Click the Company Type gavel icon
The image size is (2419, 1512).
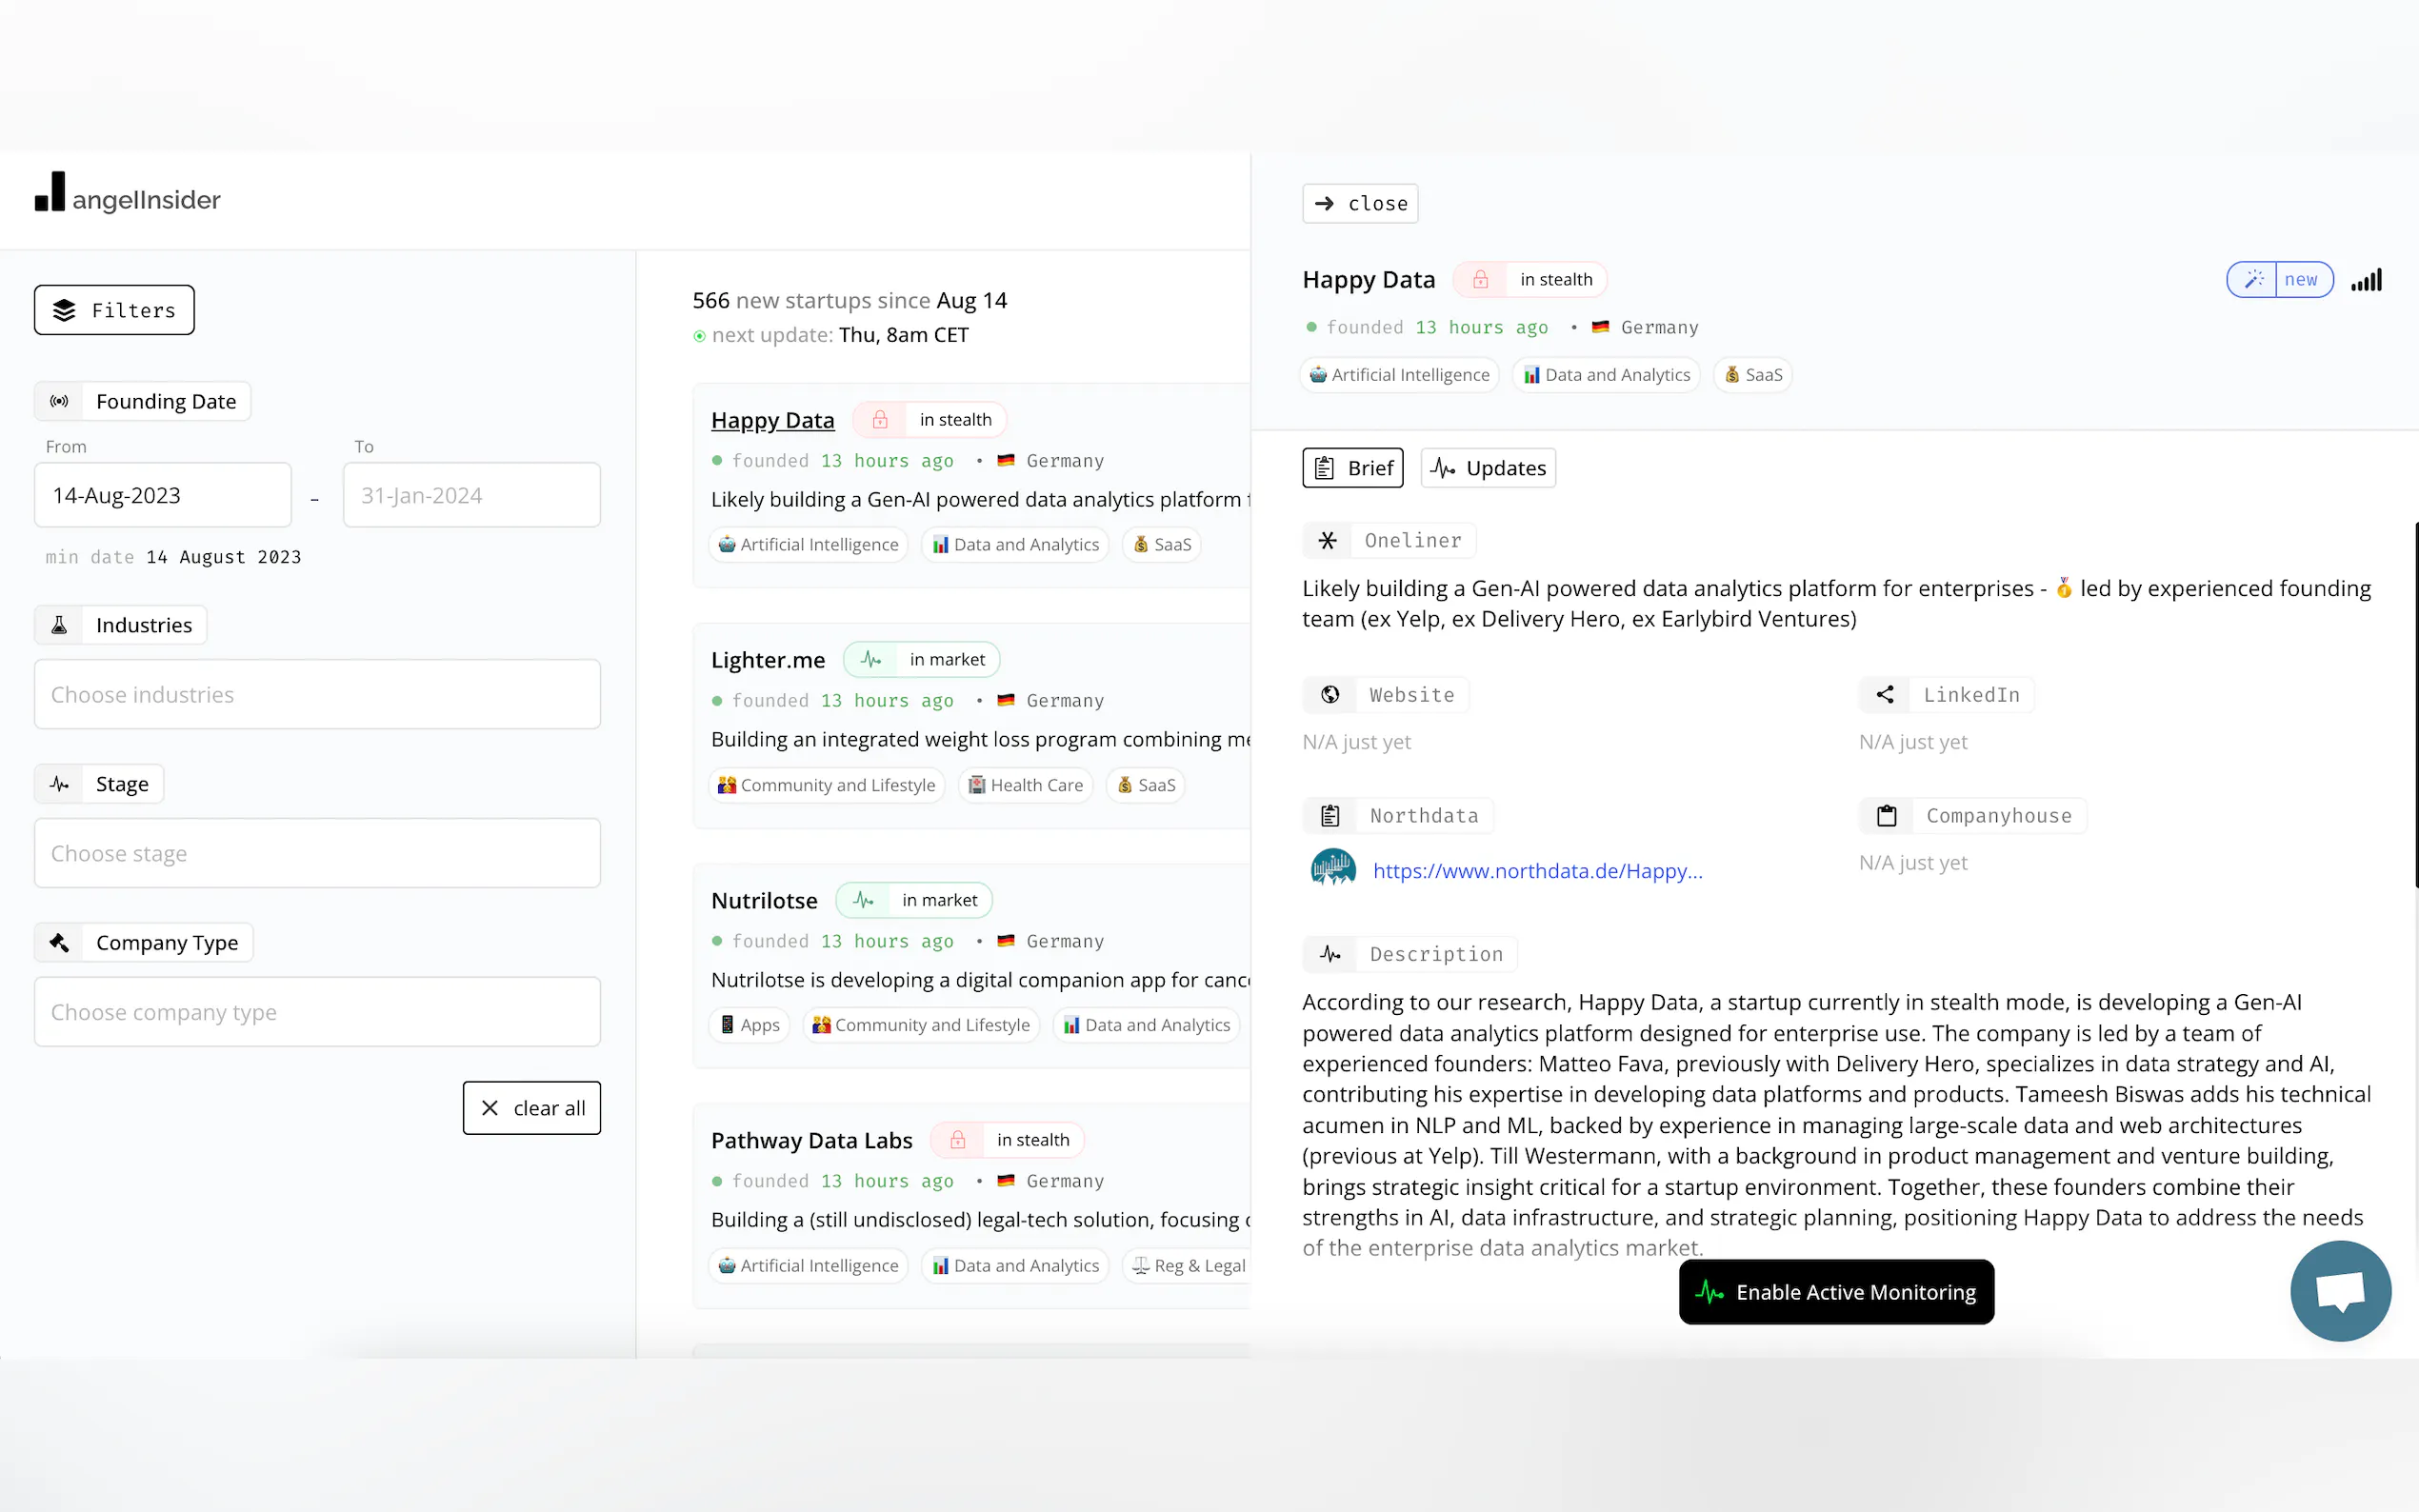click(x=59, y=942)
